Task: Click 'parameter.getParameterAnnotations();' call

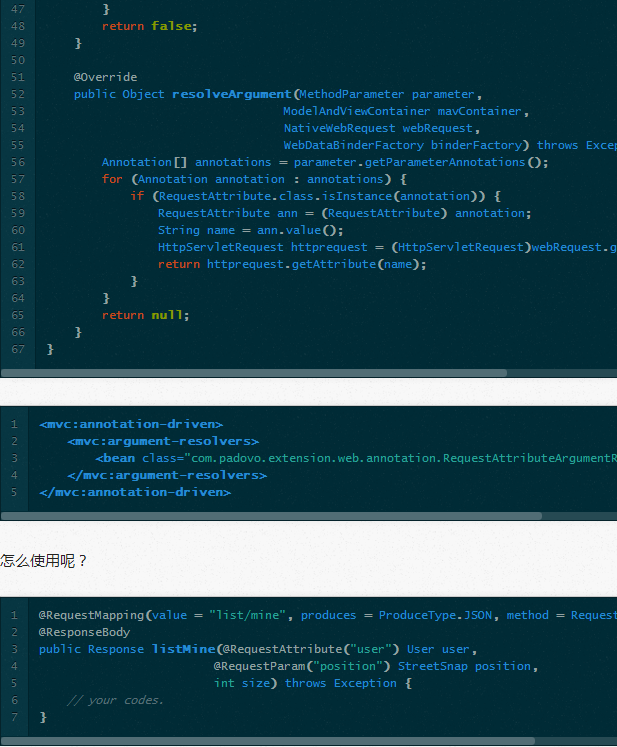Action: 421,162
